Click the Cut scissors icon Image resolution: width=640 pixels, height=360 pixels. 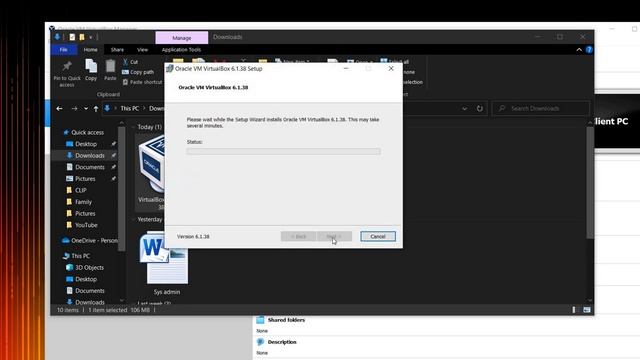tap(125, 62)
